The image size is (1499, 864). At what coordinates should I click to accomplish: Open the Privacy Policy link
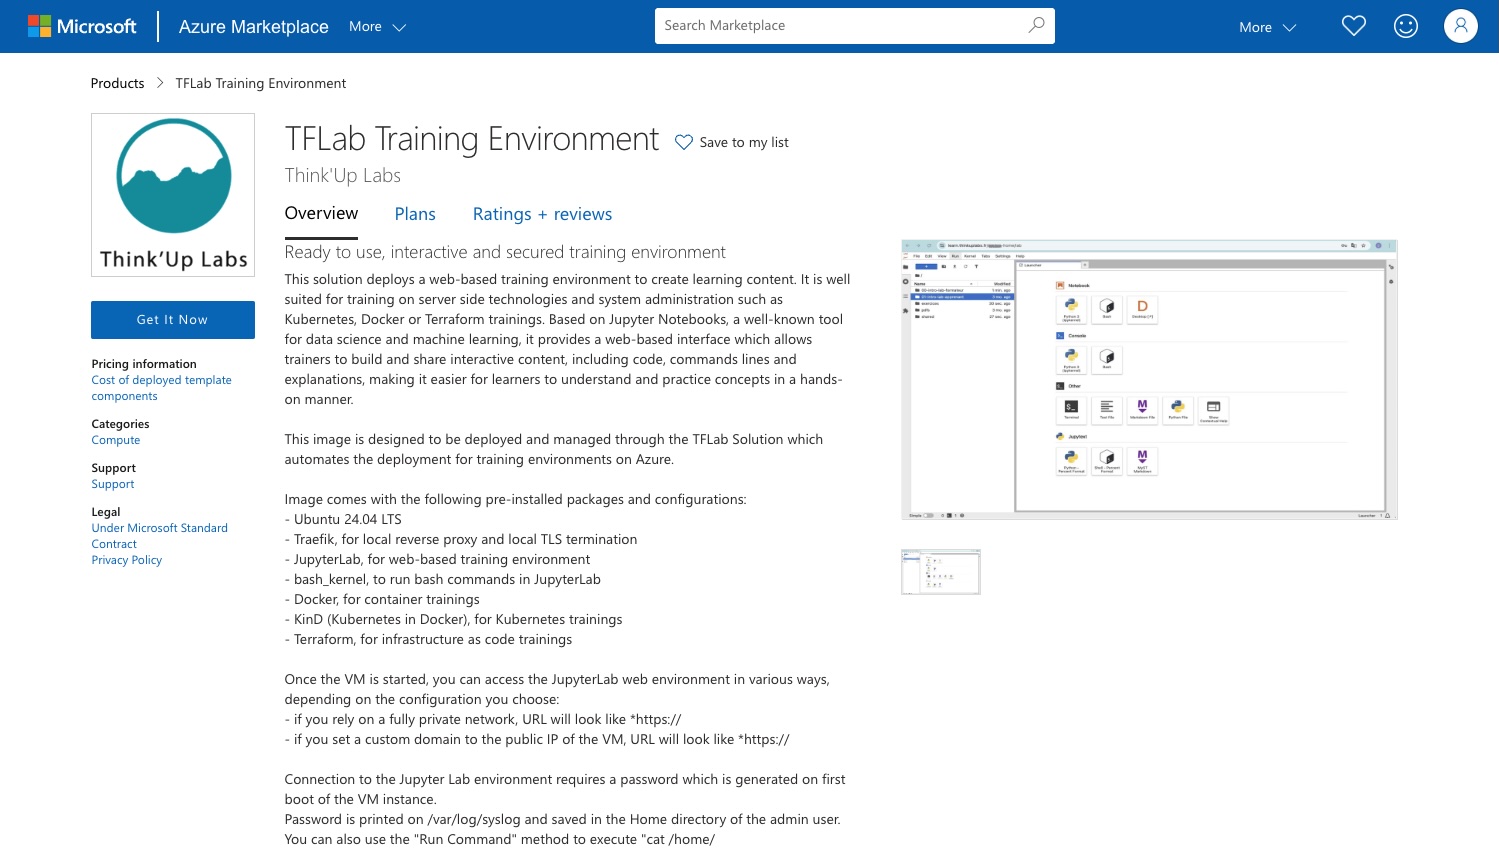127,560
